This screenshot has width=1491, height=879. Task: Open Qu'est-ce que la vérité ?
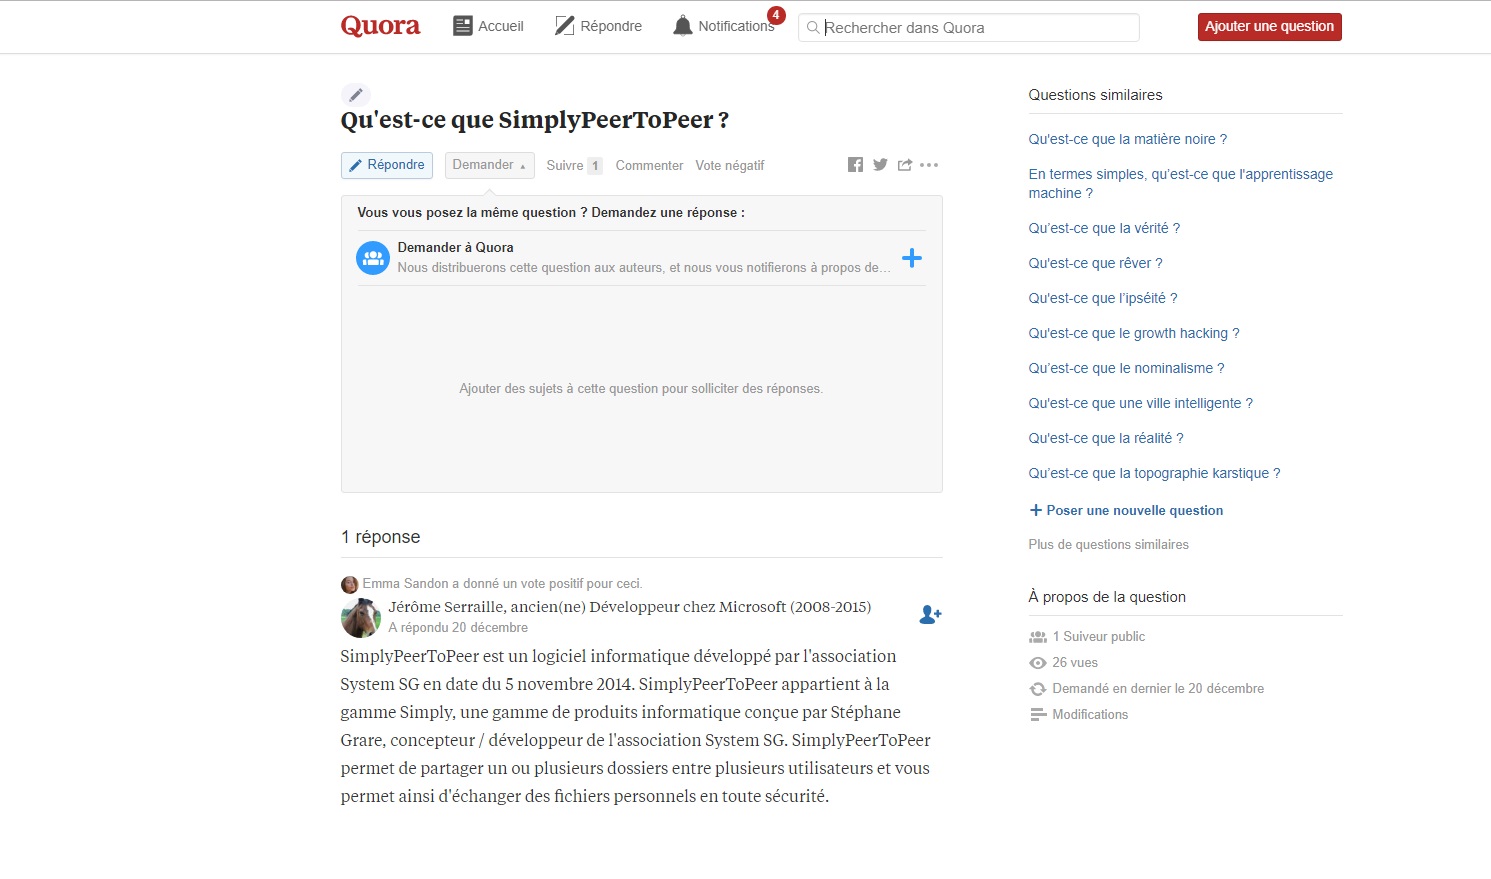point(1104,228)
